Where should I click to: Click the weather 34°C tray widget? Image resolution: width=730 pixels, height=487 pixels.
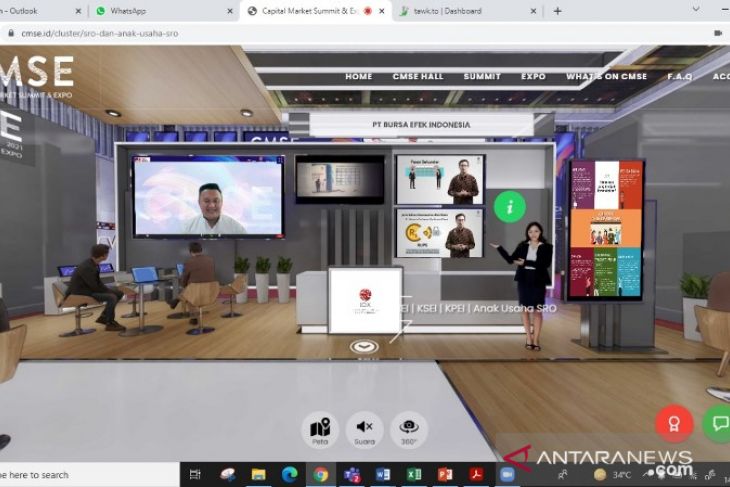pos(612,475)
